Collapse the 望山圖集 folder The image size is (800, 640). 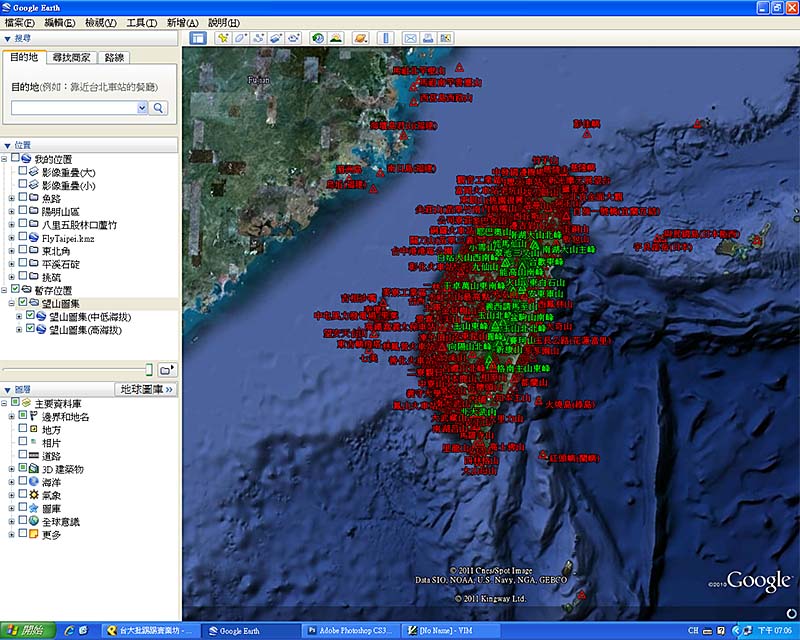point(11,304)
